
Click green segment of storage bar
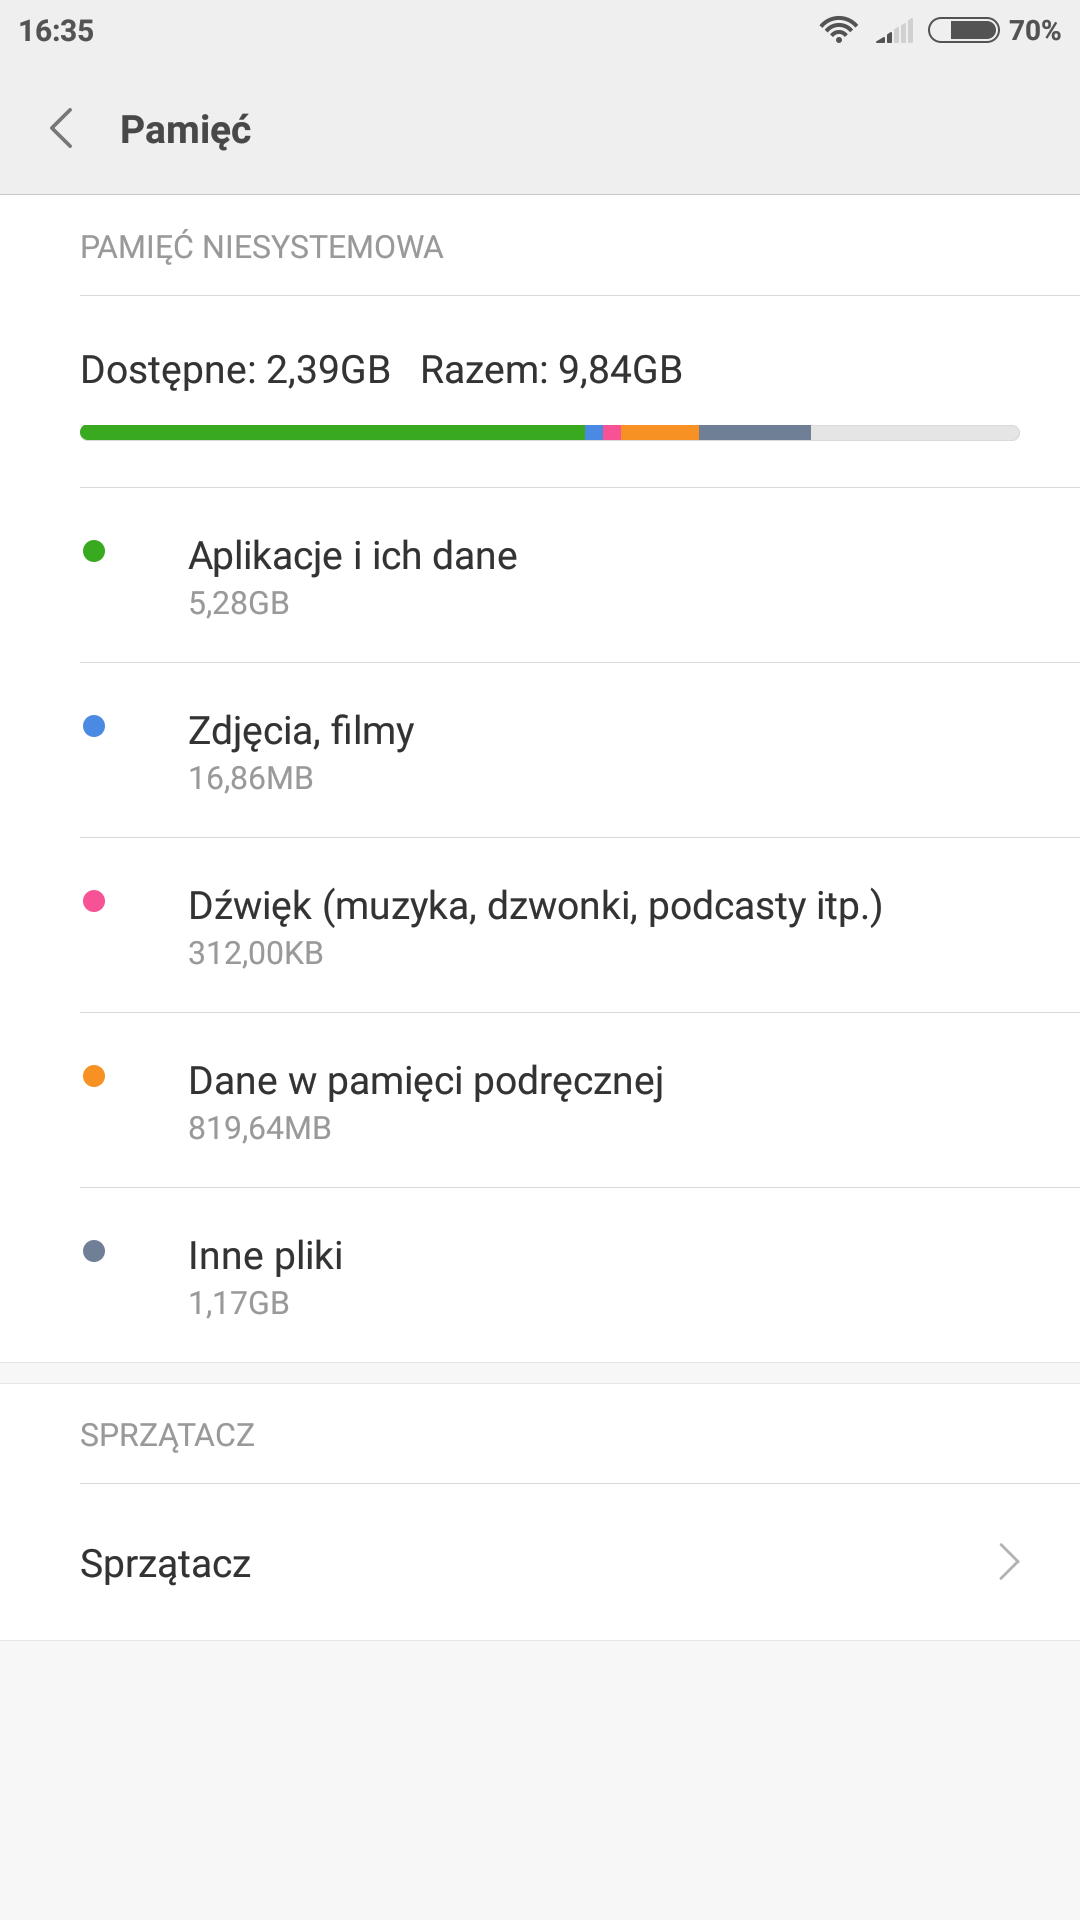coord(332,433)
